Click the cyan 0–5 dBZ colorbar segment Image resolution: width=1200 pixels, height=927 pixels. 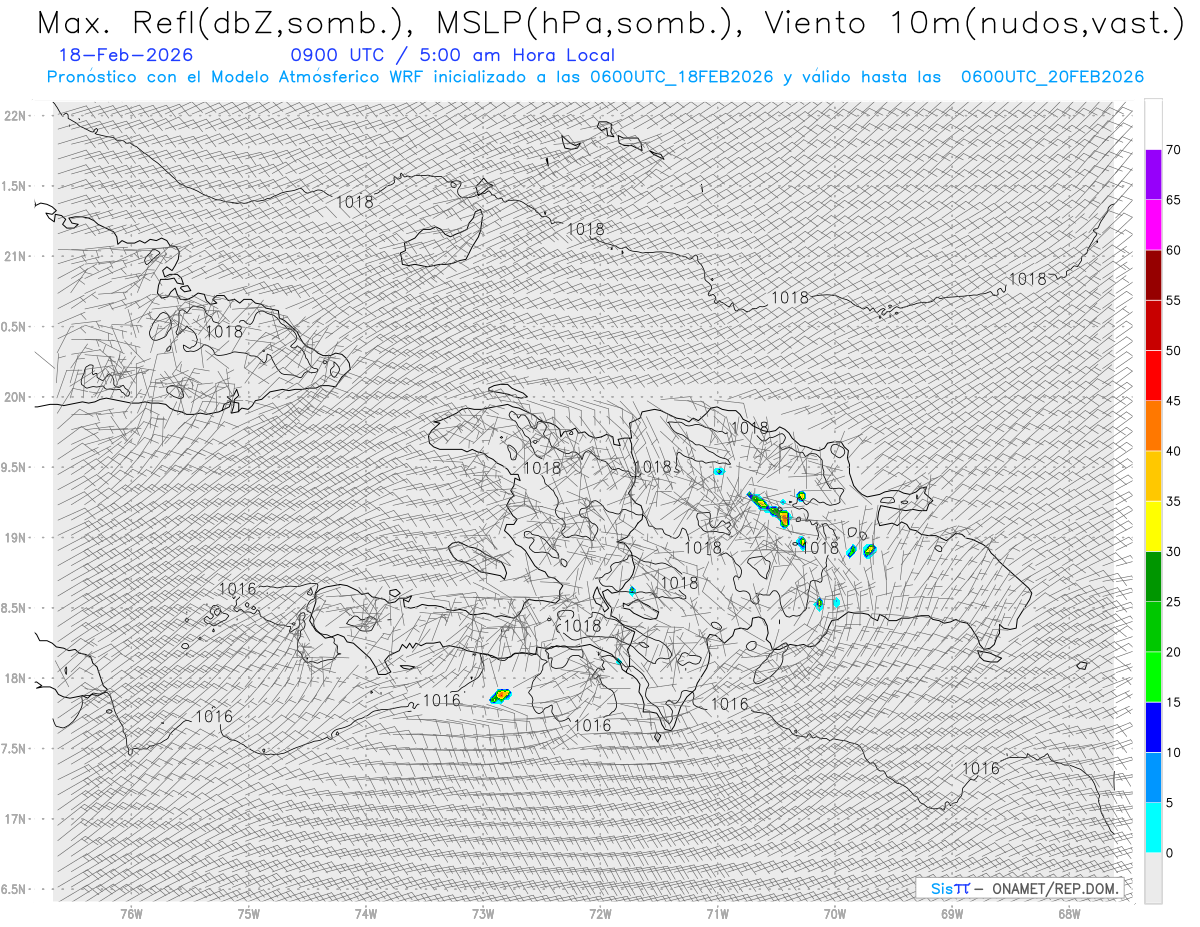(1153, 828)
